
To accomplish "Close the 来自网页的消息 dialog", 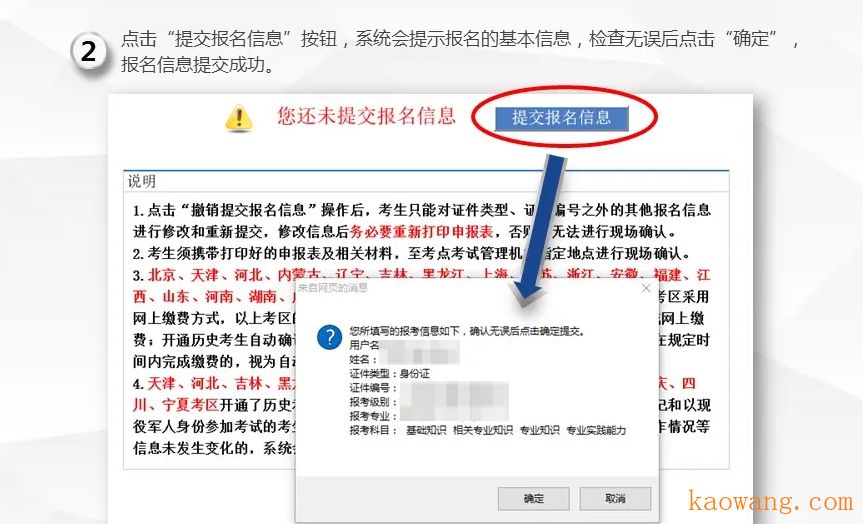I will 646,288.
